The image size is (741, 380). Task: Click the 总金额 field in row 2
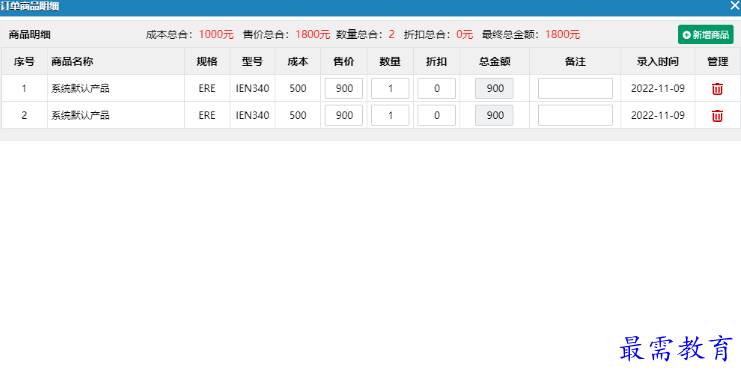[494, 115]
